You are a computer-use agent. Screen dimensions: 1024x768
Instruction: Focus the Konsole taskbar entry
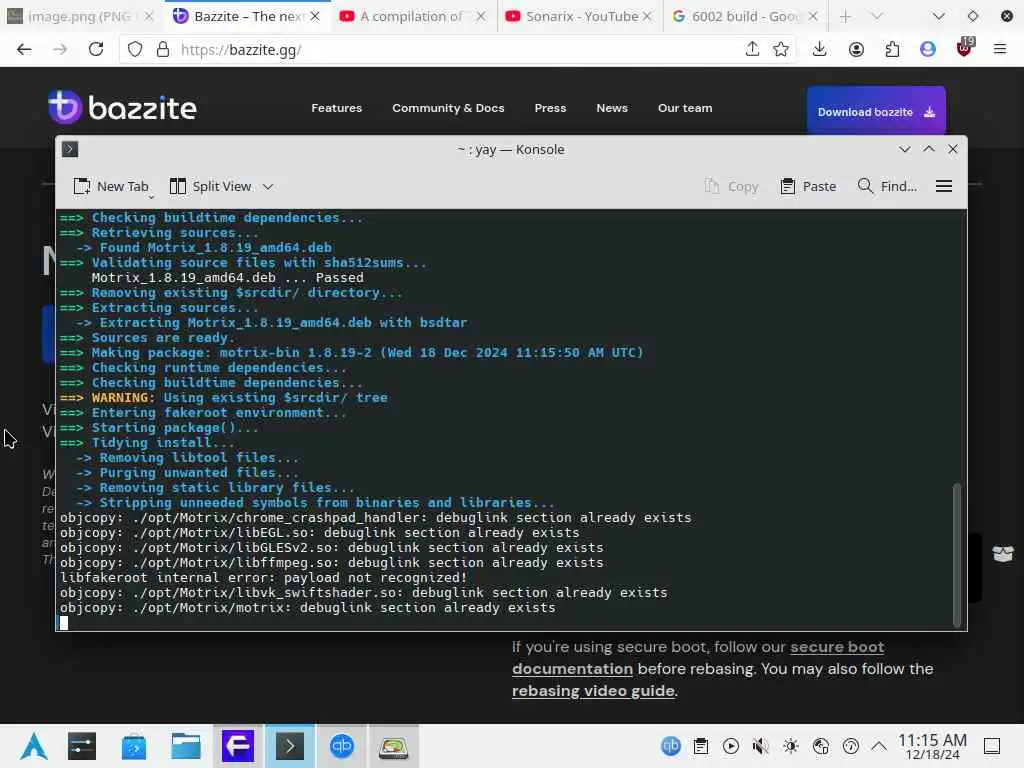289,746
